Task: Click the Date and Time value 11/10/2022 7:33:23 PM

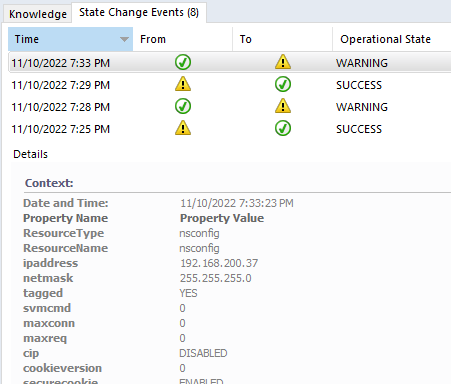Action: 237,203
